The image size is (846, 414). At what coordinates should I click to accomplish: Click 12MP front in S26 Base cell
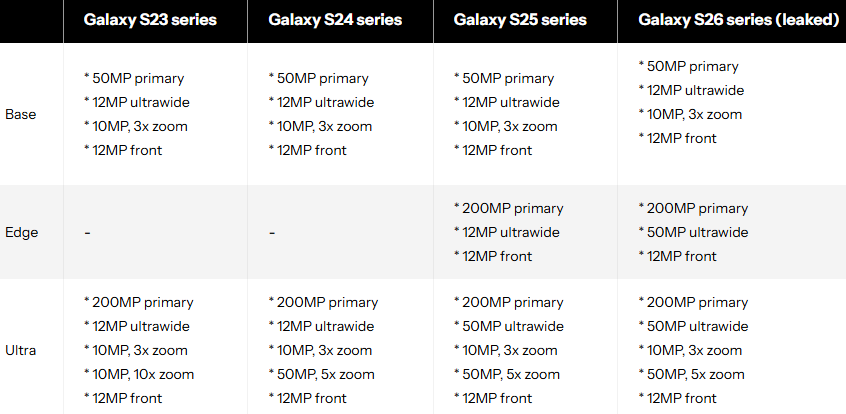click(685, 138)
